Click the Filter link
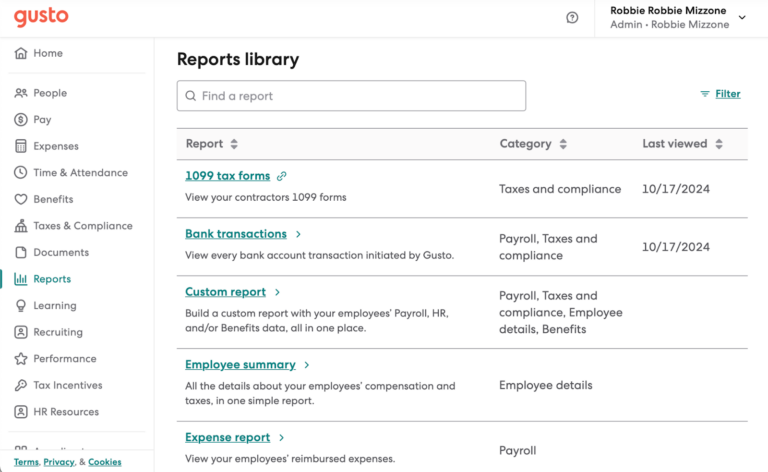 (x=728, y=94)
